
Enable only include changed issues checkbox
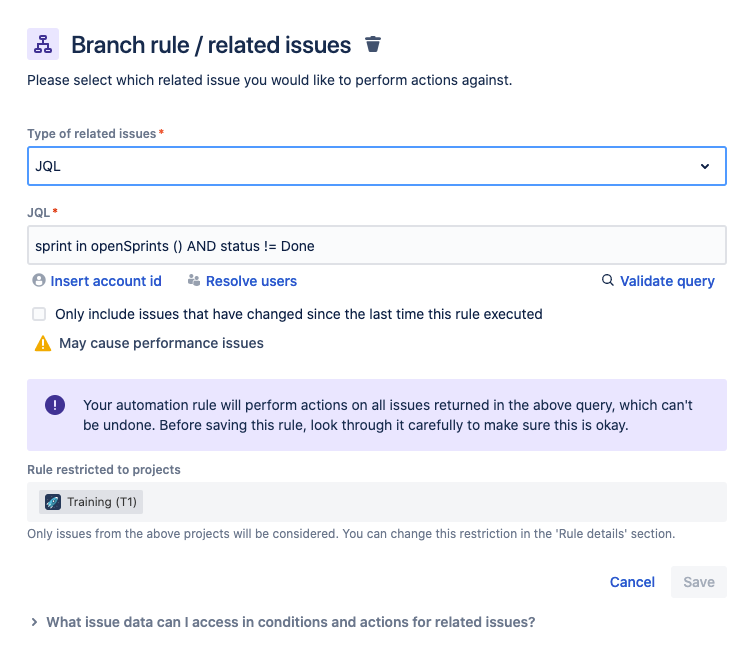(x=39, y=314)
